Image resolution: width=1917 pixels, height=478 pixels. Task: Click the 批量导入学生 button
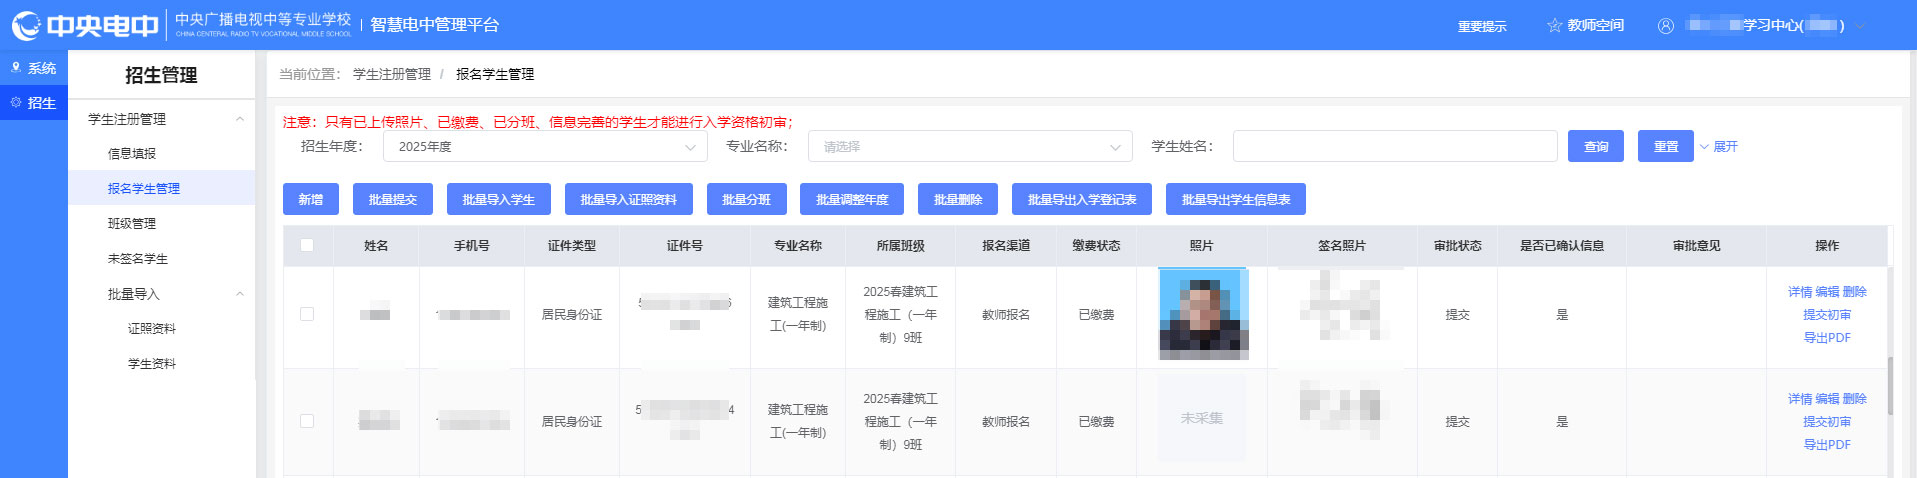point(498,199)
